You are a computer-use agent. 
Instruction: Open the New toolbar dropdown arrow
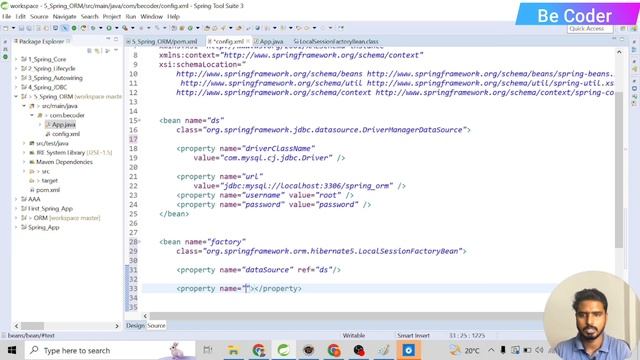(13, 28)
